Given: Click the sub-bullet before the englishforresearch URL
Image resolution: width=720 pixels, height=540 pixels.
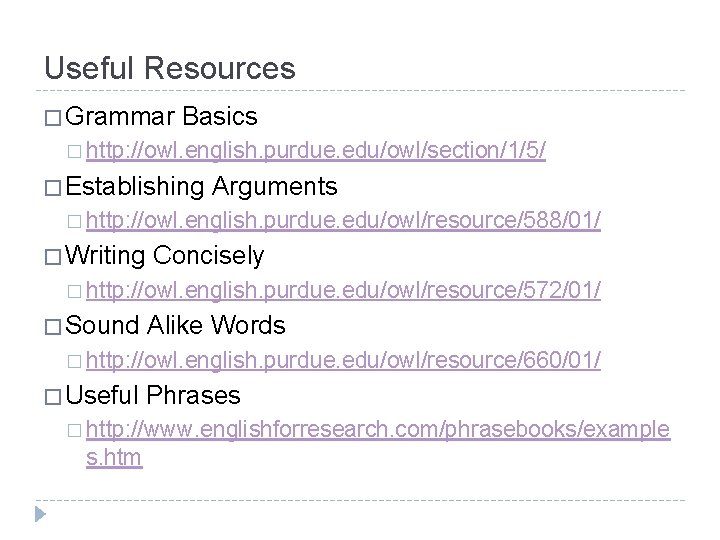Looking at the screenshot, I should point(78,431).
